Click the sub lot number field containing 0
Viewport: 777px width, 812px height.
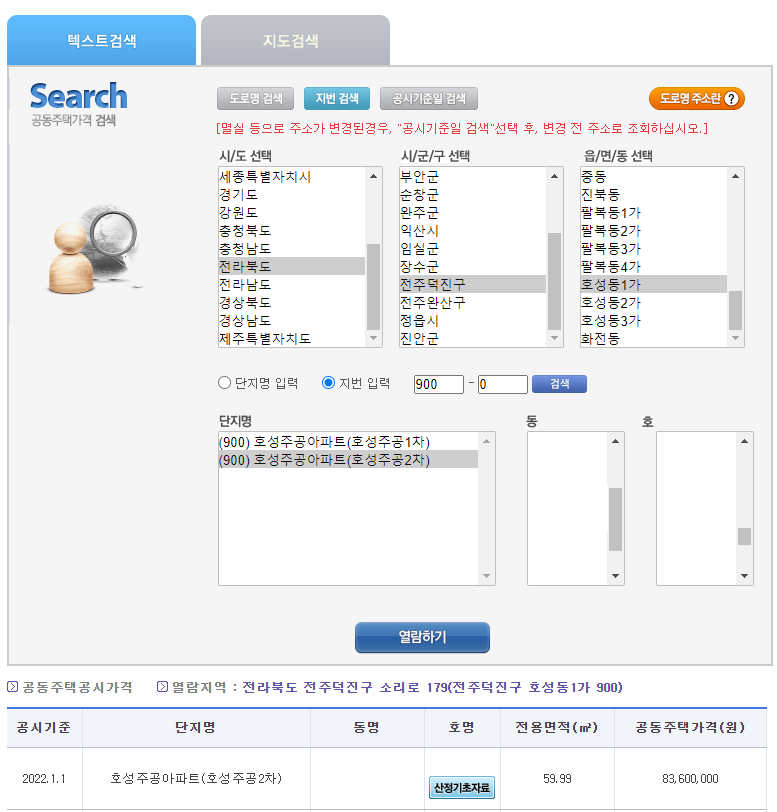pyautogui.click(x=502, y=384)
